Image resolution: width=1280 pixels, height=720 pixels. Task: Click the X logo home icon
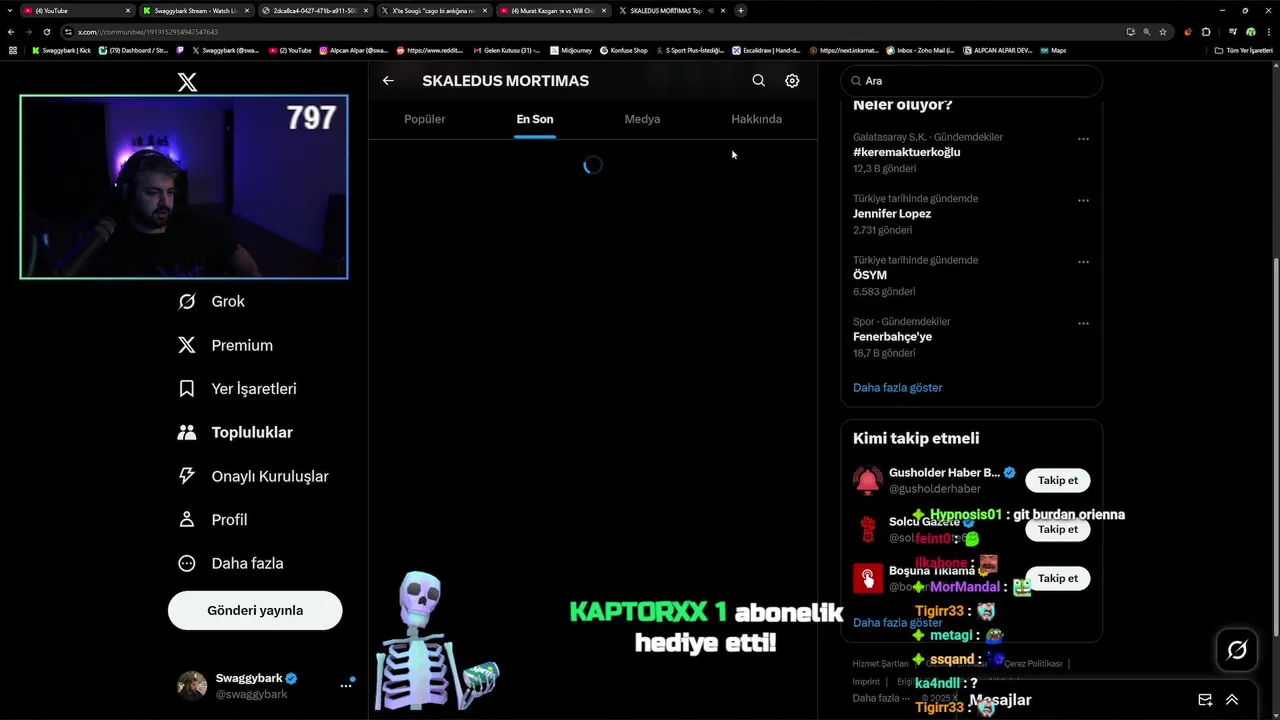coord(187,82)
